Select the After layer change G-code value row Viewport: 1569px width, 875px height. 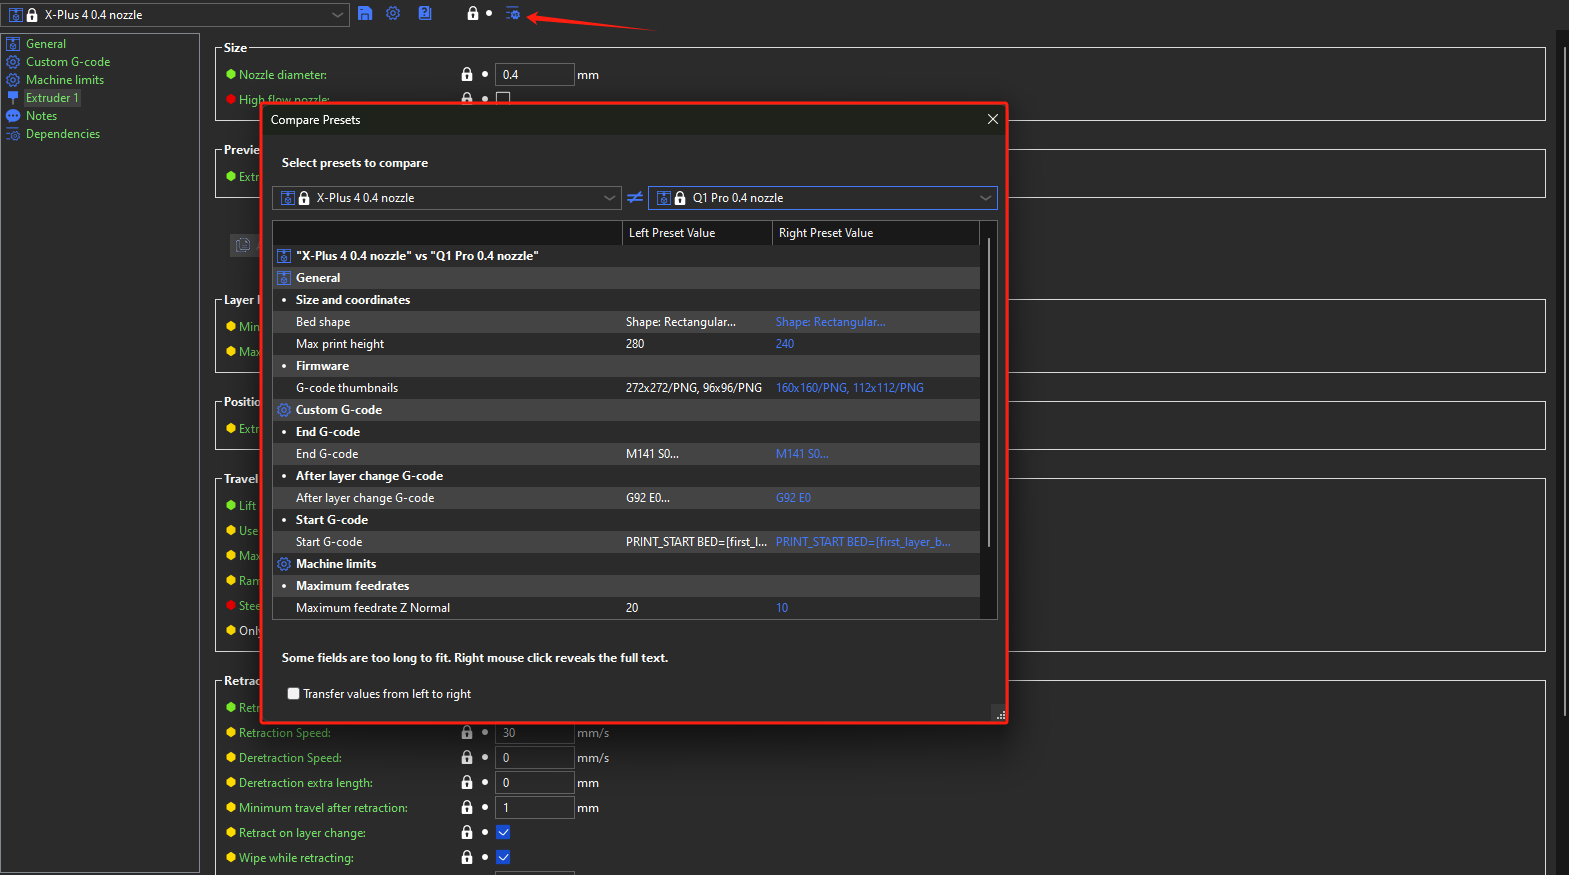[626, 498]
